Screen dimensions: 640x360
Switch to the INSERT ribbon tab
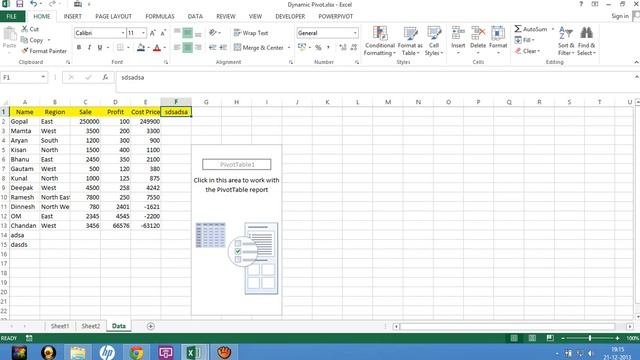coord(72,16)
